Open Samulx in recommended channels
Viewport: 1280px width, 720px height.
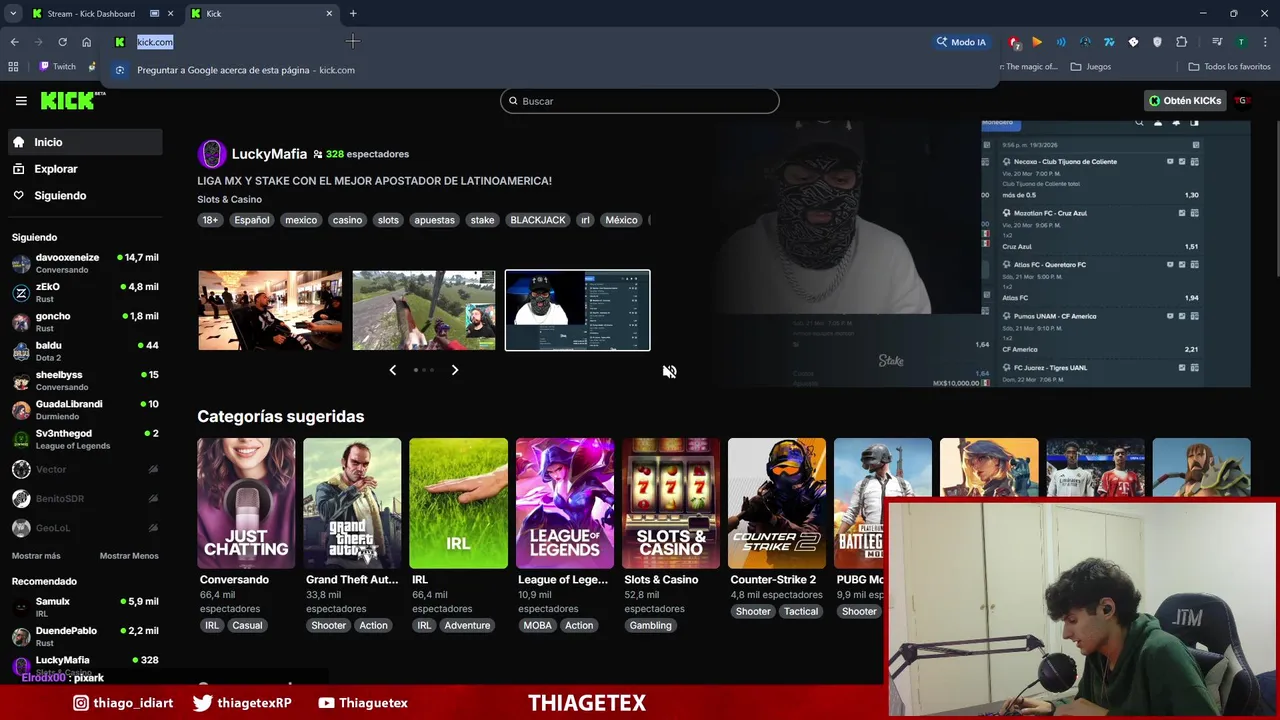(x=85, y=607)
